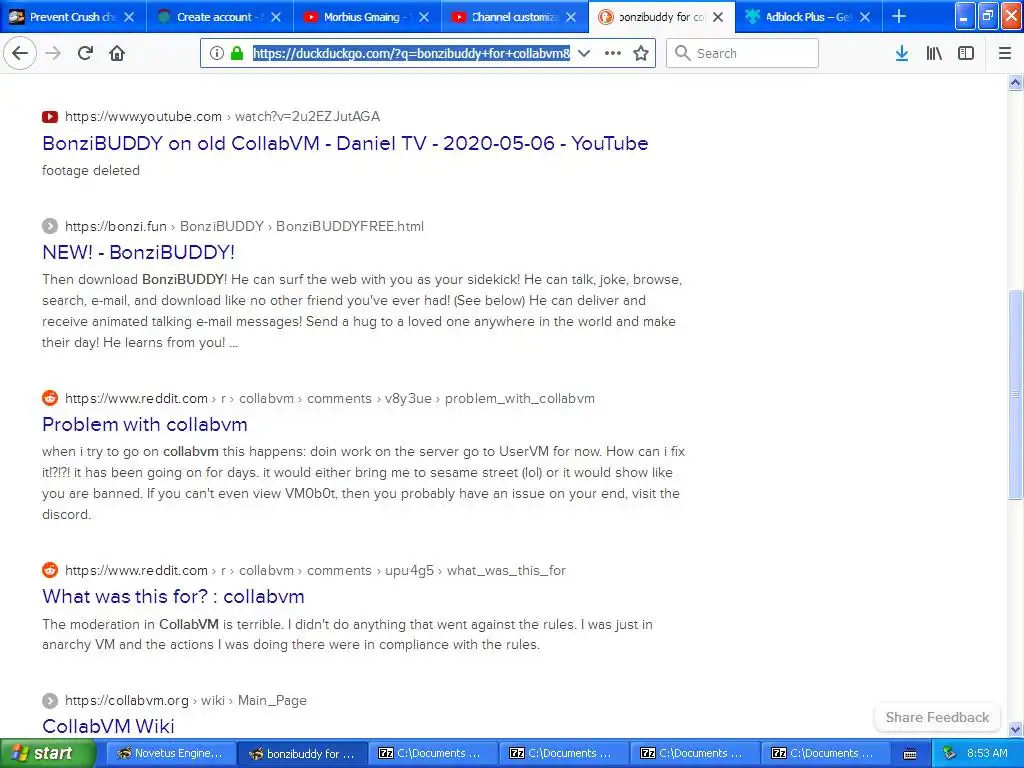
Task: Click the youtube.com watch URL breadcrumb
Action: 222,116
